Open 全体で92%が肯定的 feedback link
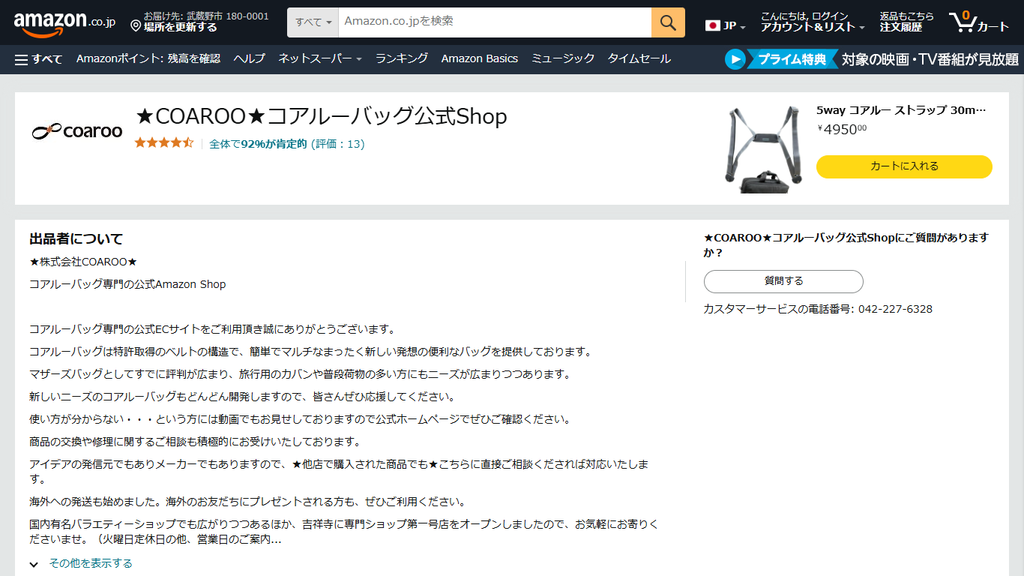Viewport: 1024px width, 576px height. point(287,144)
